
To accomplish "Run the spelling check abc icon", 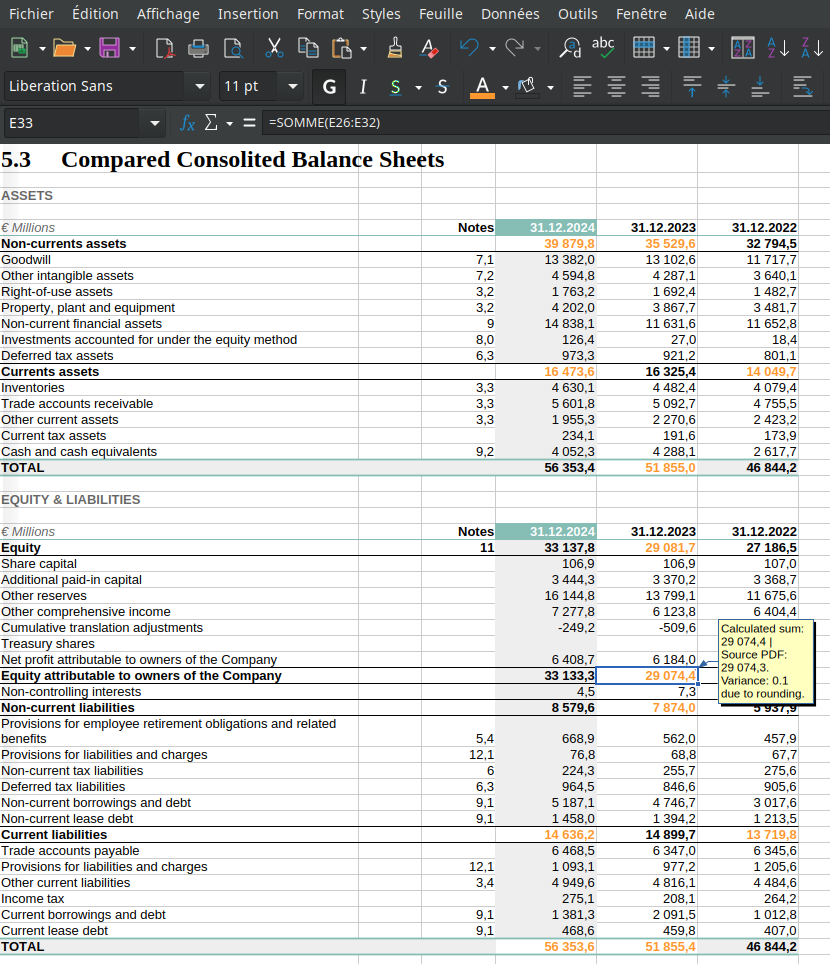I will pos(603,45).
